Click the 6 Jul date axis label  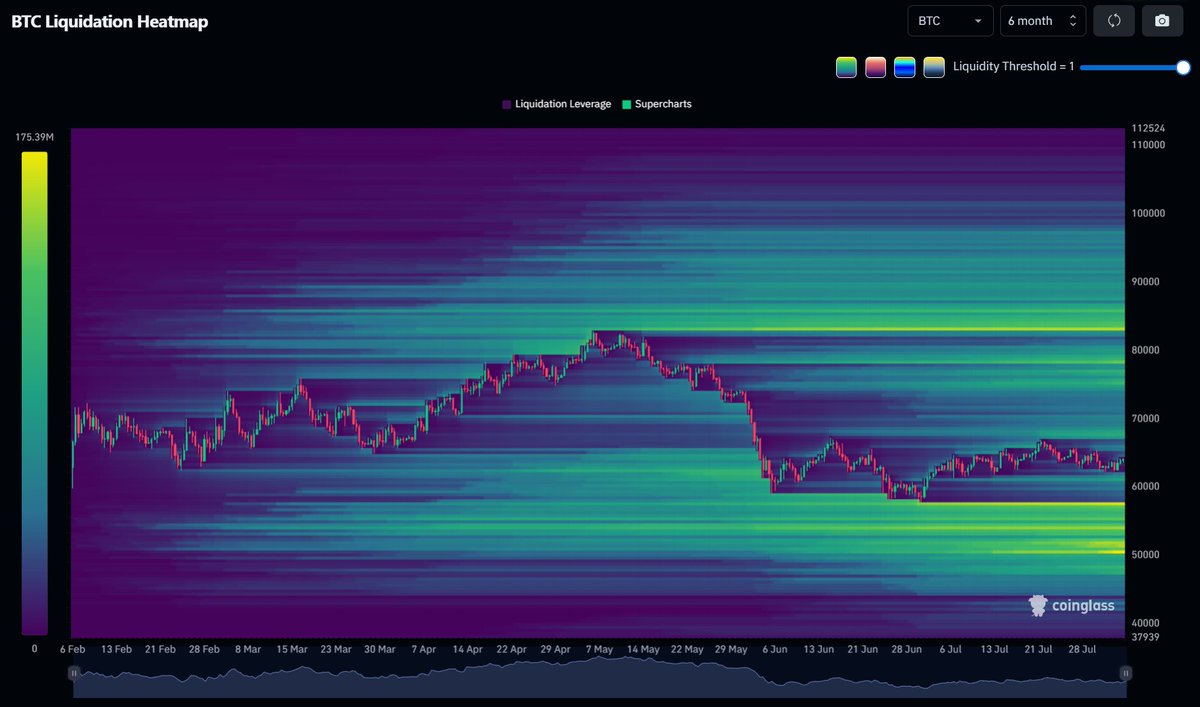[950, 649]
